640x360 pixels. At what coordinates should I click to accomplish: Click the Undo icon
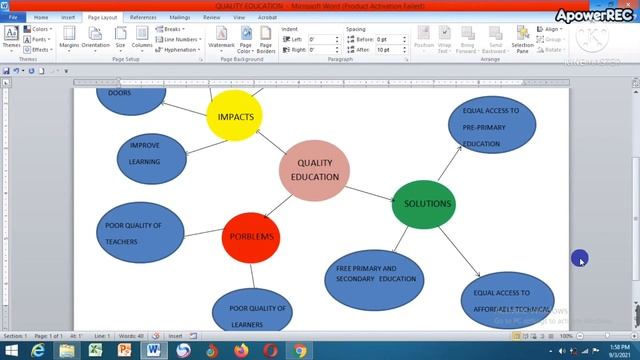pyautogui.click(x=16, y=71)
